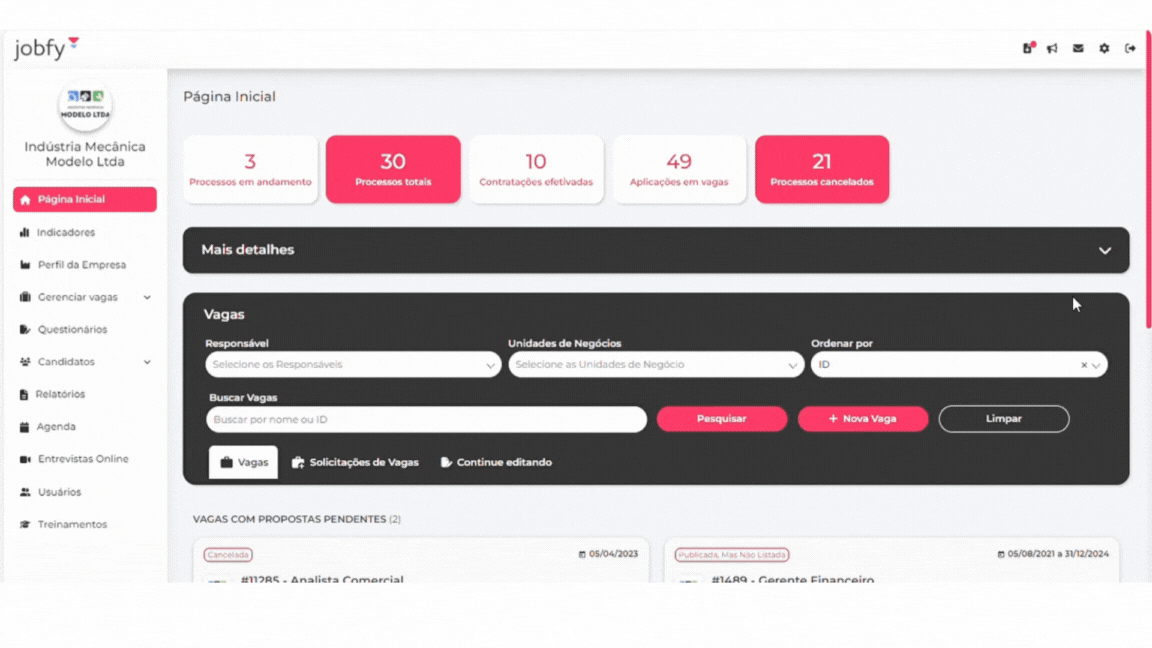Open the Responsável dropdown
The image size is (1152, 648).
[353, 365]
